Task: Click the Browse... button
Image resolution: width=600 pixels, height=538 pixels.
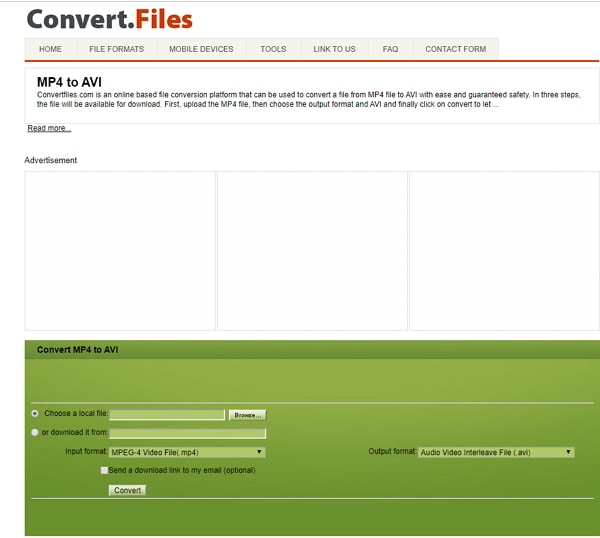Action: pos(248,415)
